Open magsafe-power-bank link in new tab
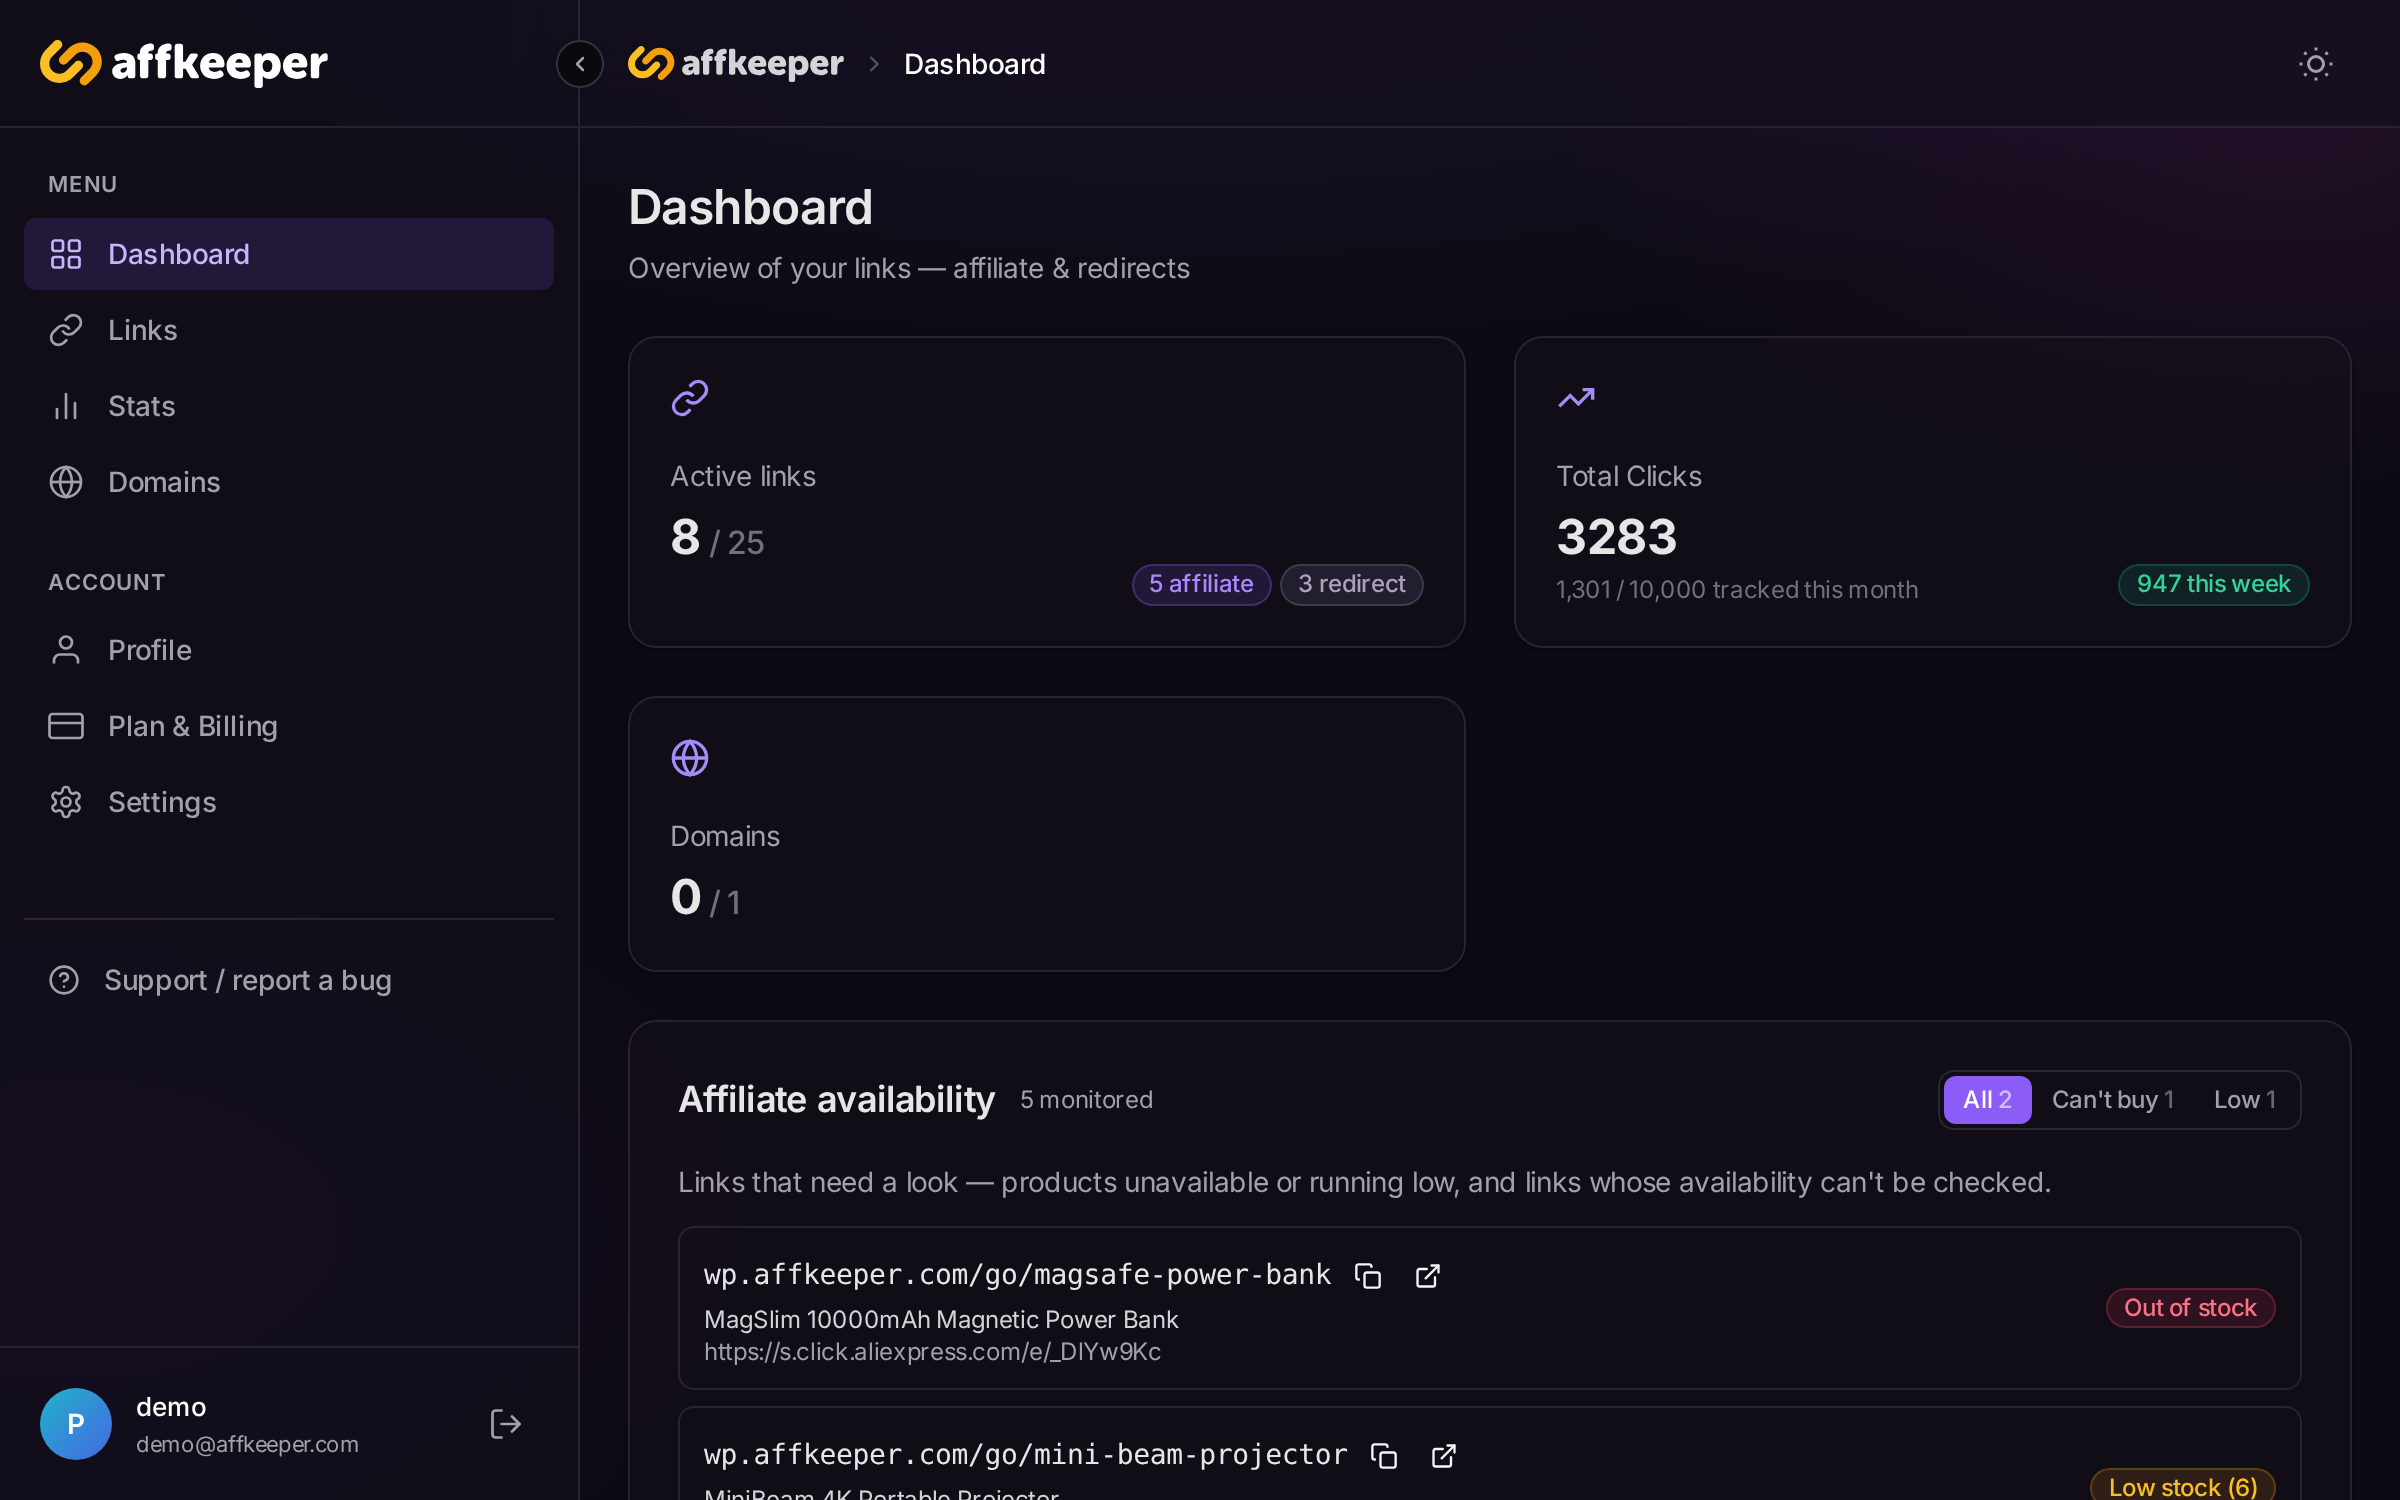 [x=1428, y=1276]
